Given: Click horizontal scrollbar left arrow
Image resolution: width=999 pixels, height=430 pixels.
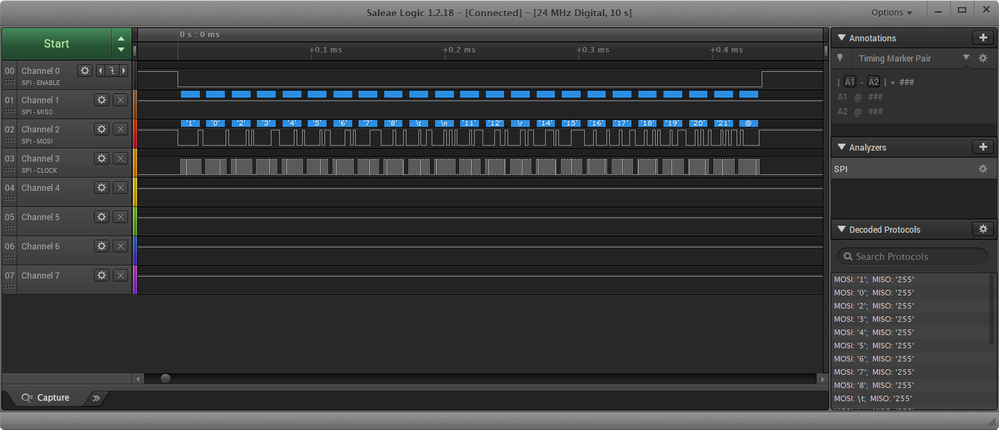Looking at the screenshot, I should [x=138, y=378].
